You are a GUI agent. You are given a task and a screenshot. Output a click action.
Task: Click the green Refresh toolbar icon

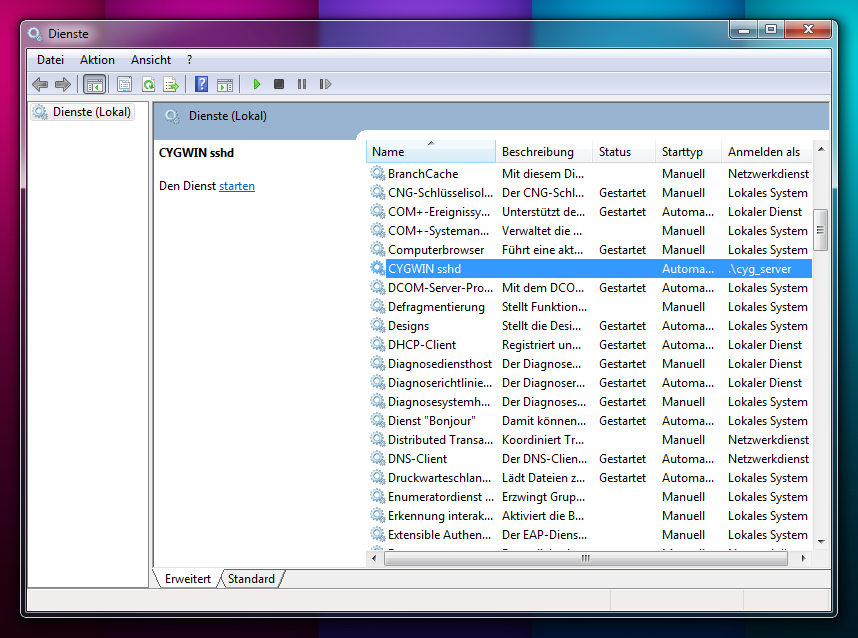[148, 85]
